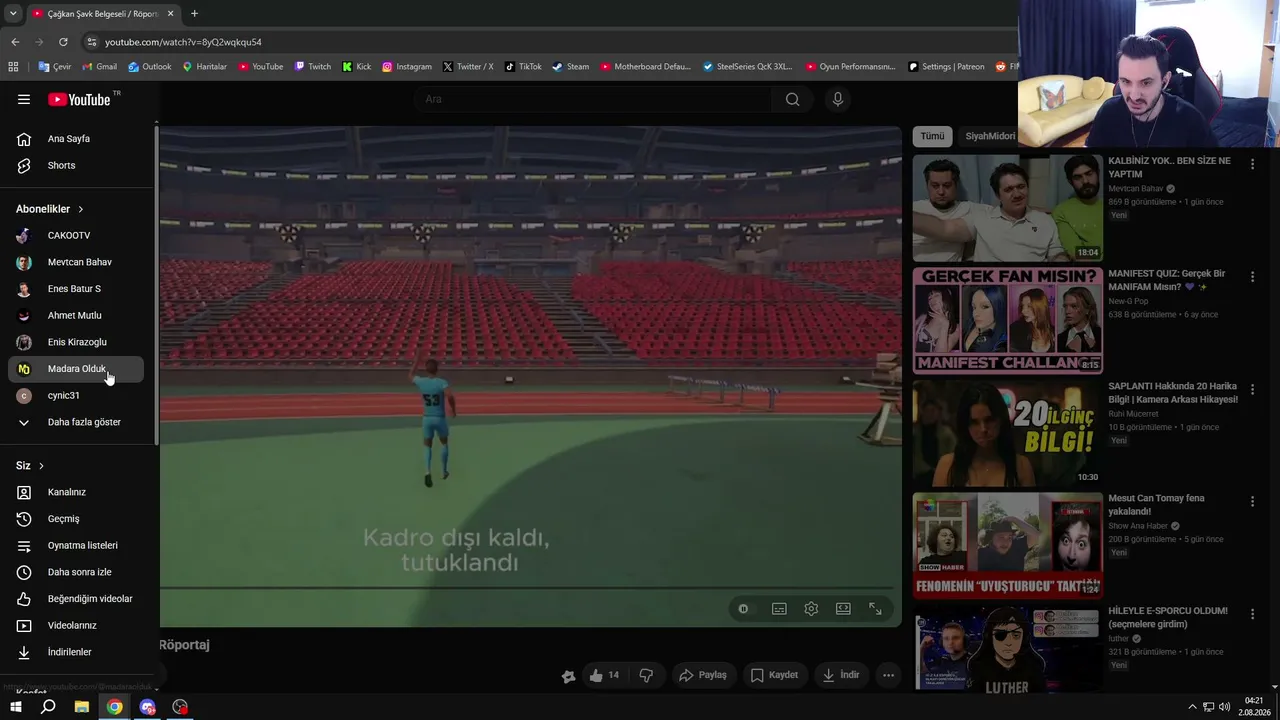The width and height of the screenshot is (1280, 720).
Task: Switch to the Çağkan Şavk Belgeseli tab
Action: tap(104, 14)
